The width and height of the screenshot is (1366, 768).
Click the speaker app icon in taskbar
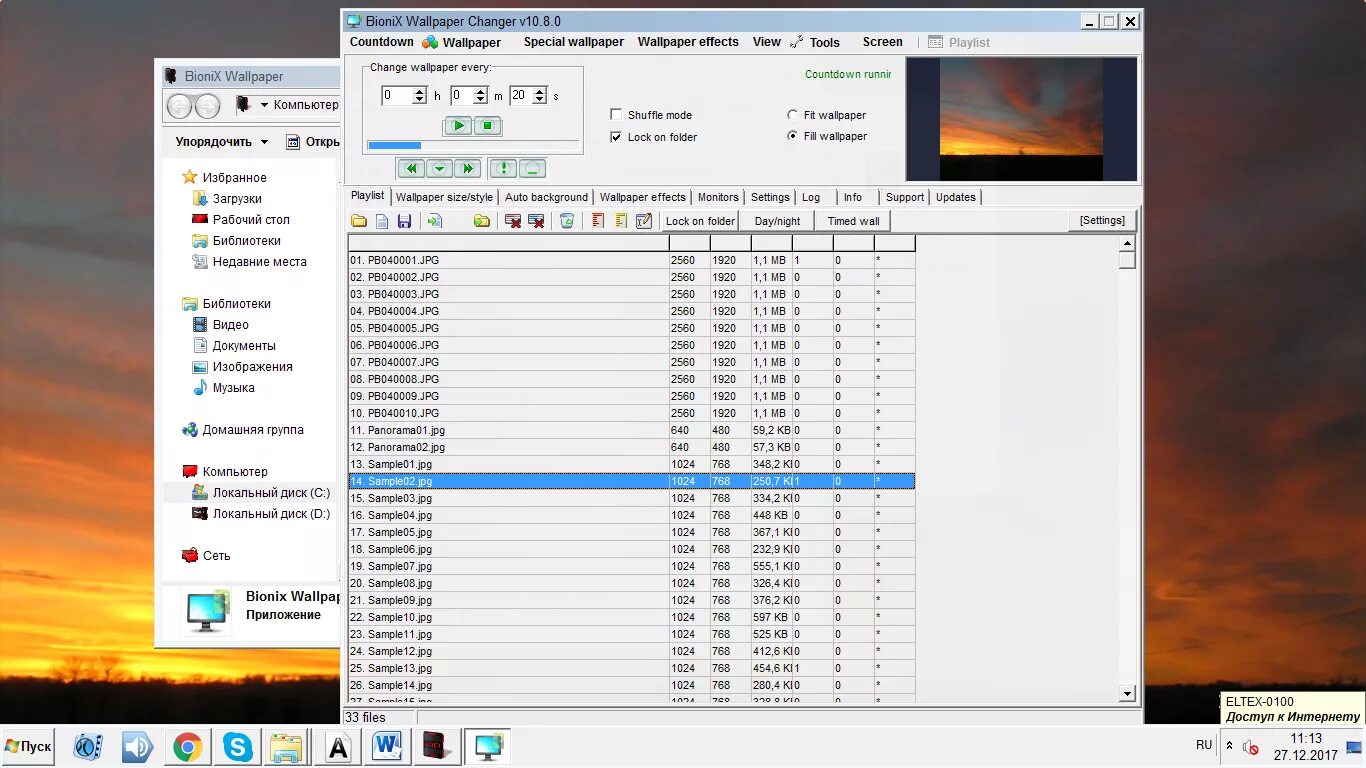[x=137, y=747]
